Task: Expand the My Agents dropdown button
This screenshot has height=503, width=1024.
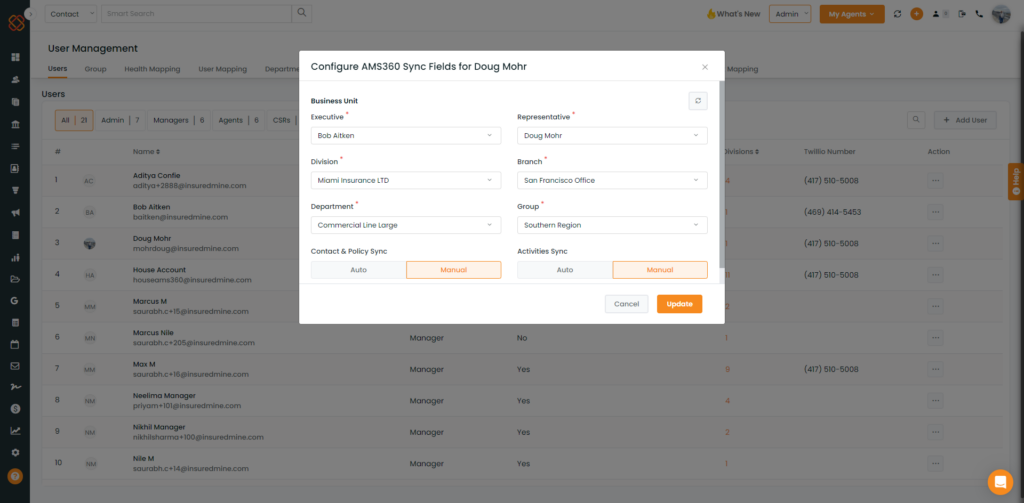Action: pos(852,14)
